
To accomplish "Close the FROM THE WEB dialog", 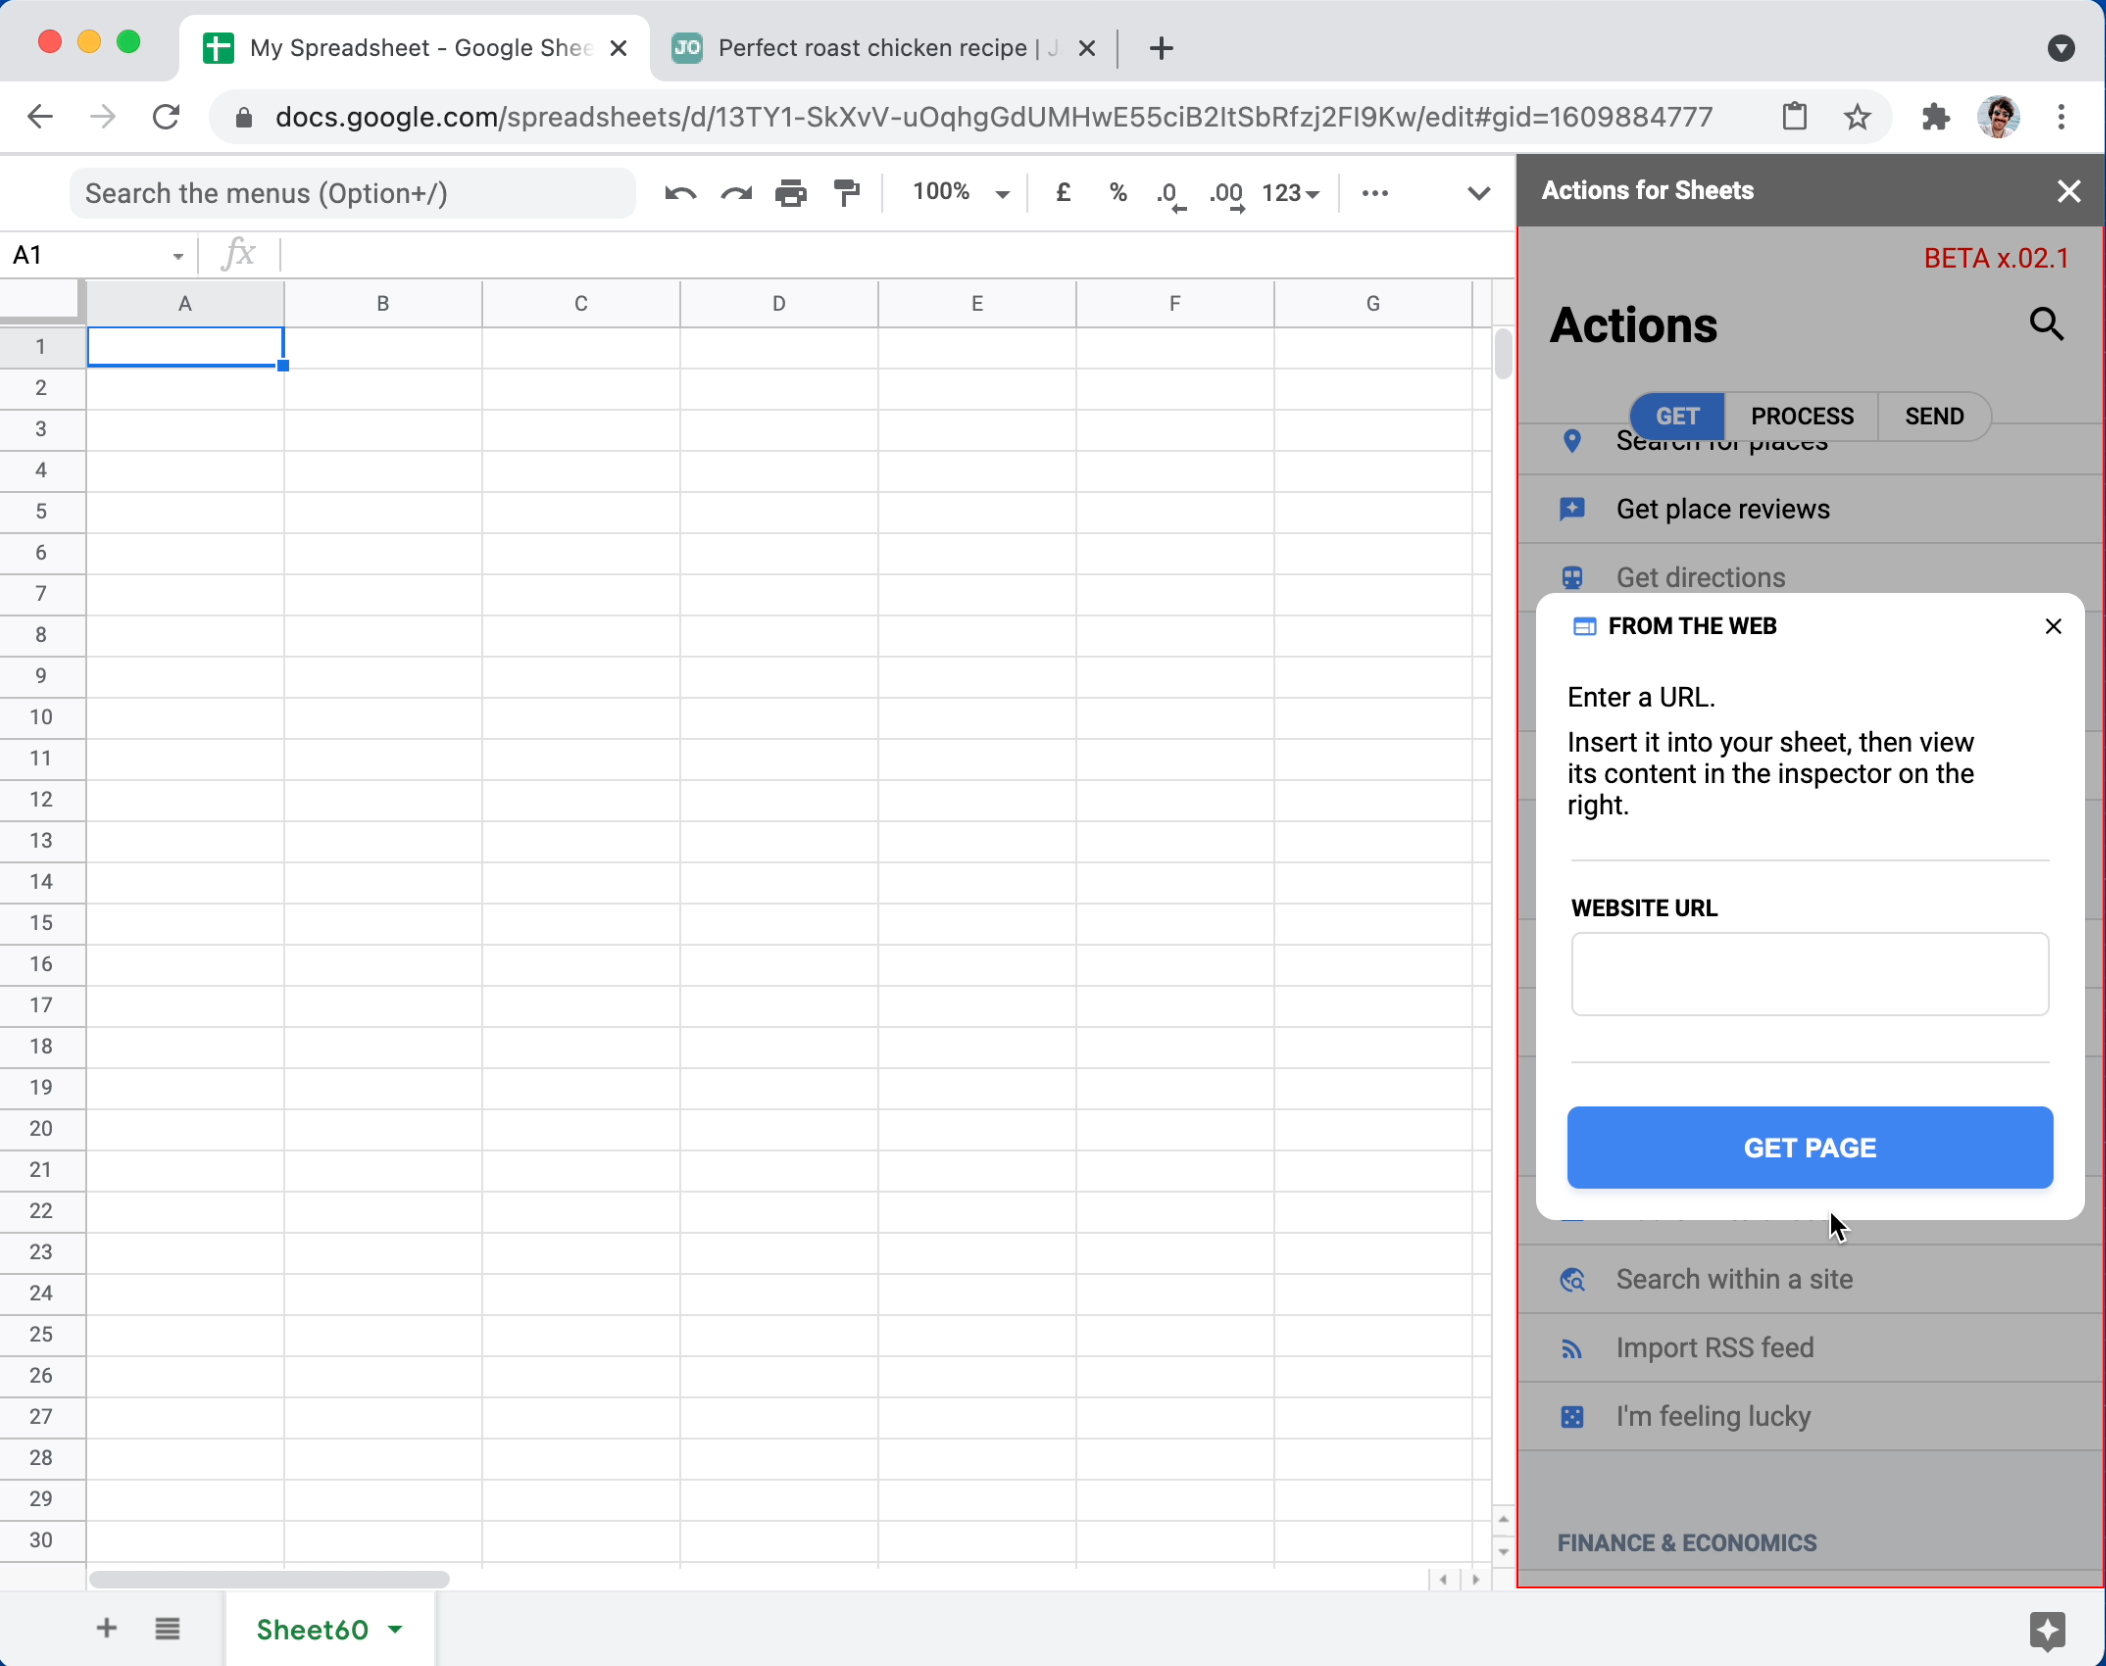I will (2053, 626).
